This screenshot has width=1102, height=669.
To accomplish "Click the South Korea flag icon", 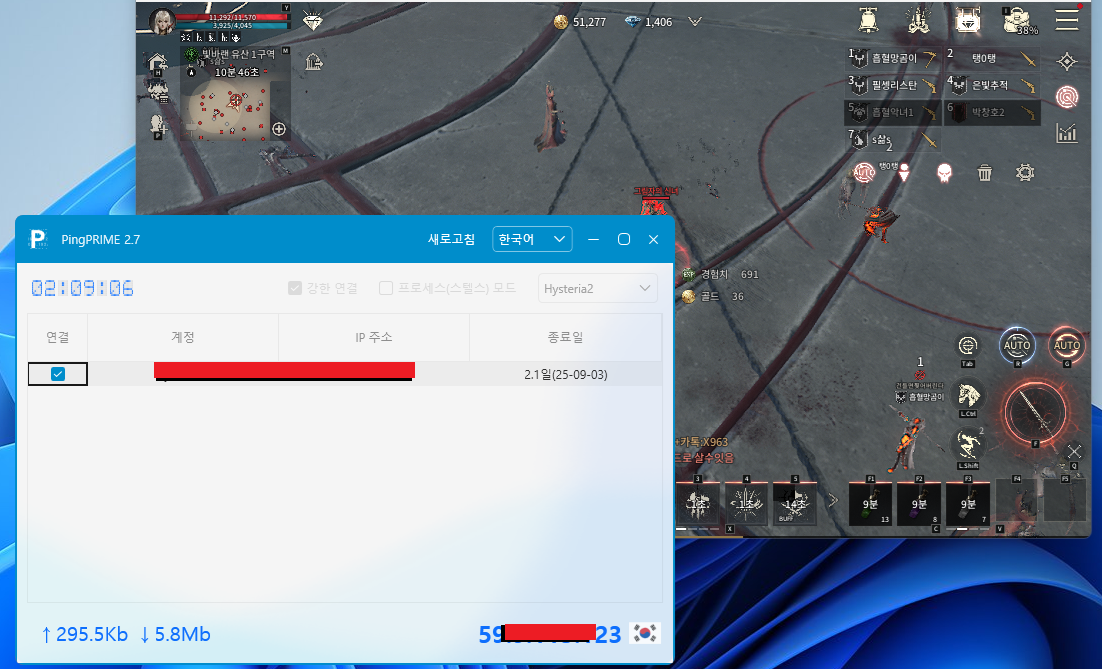I will [x=645, y=633].
